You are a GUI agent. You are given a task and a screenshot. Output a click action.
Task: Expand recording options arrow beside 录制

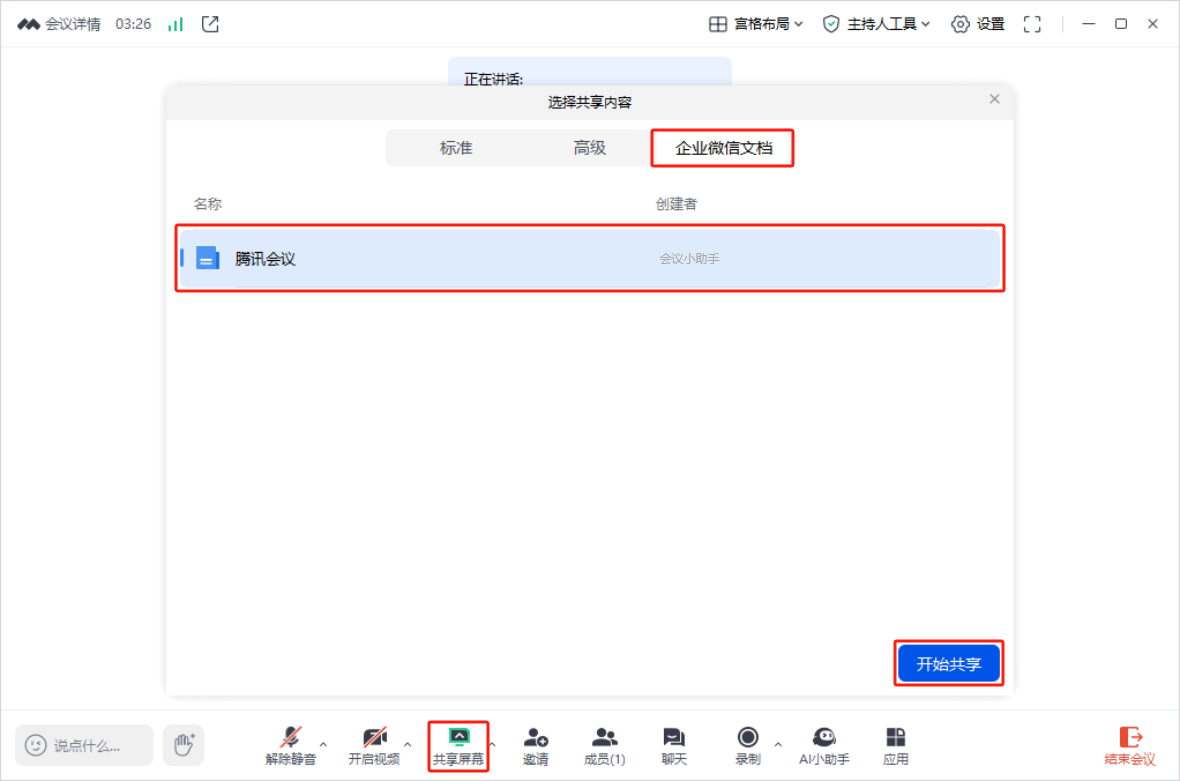click(x=778, y=745)
